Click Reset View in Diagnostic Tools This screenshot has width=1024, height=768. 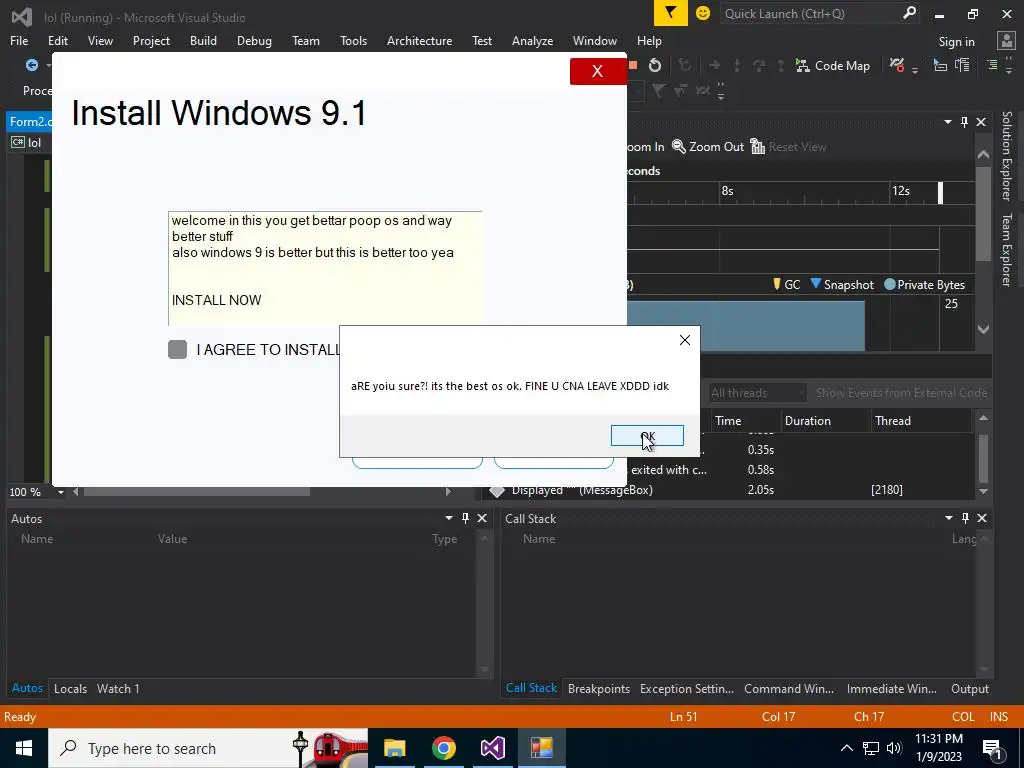[x=788, y=147]
